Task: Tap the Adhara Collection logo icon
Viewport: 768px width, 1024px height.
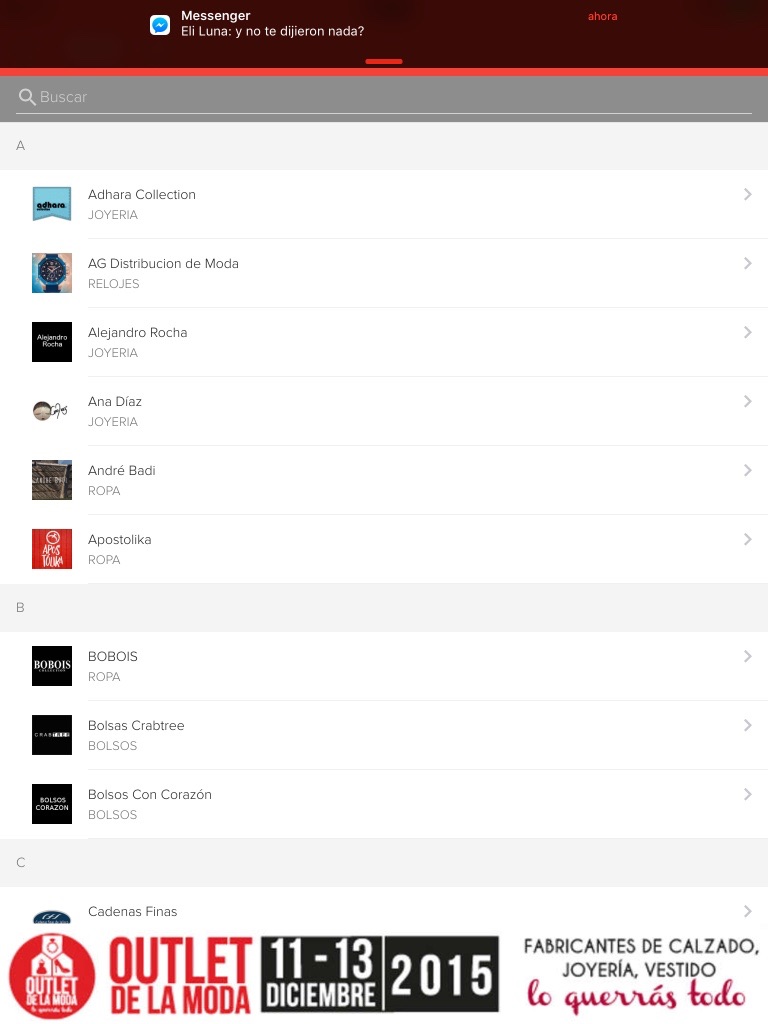Action: click(52, 204)
